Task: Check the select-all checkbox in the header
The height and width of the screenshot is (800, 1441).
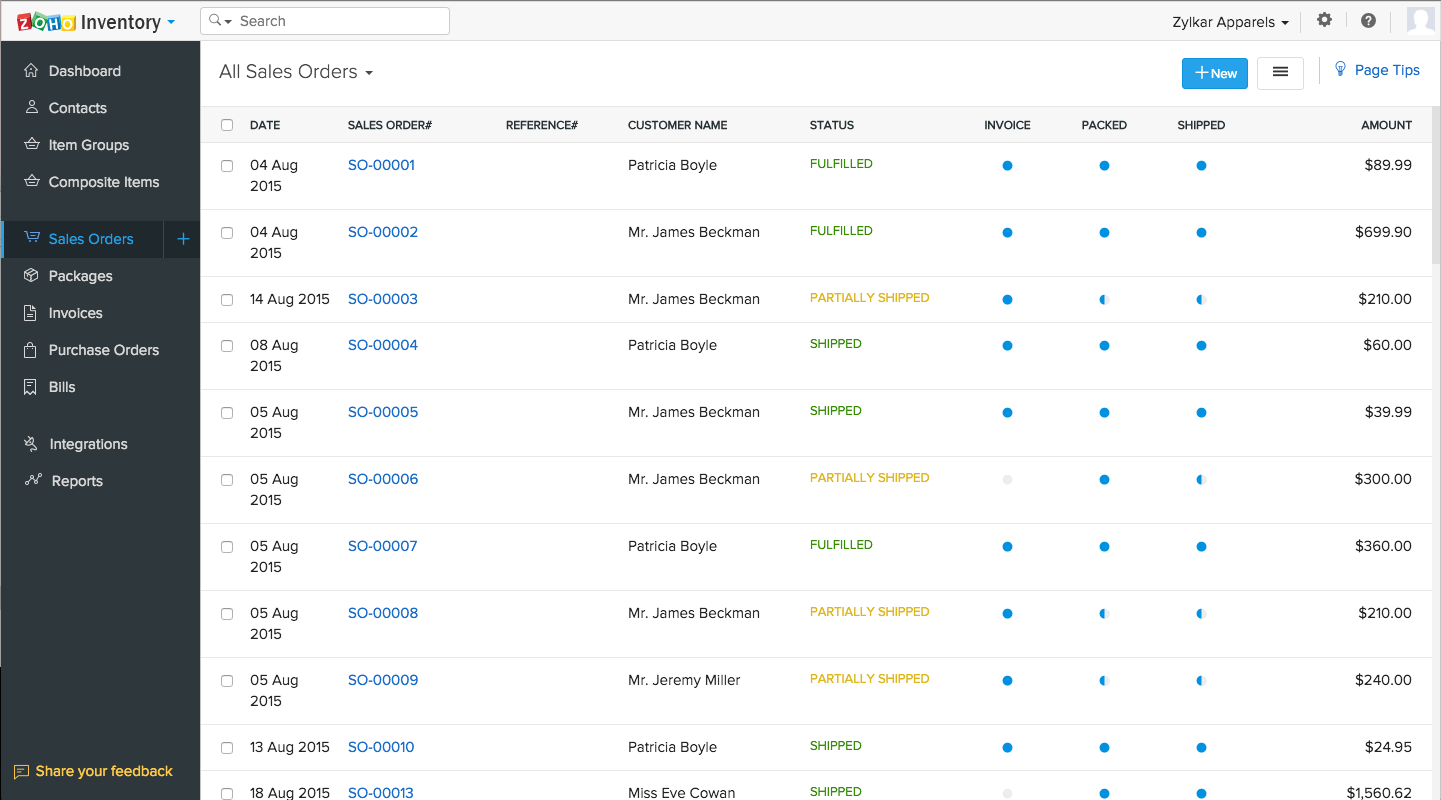Action: [227, 125]
